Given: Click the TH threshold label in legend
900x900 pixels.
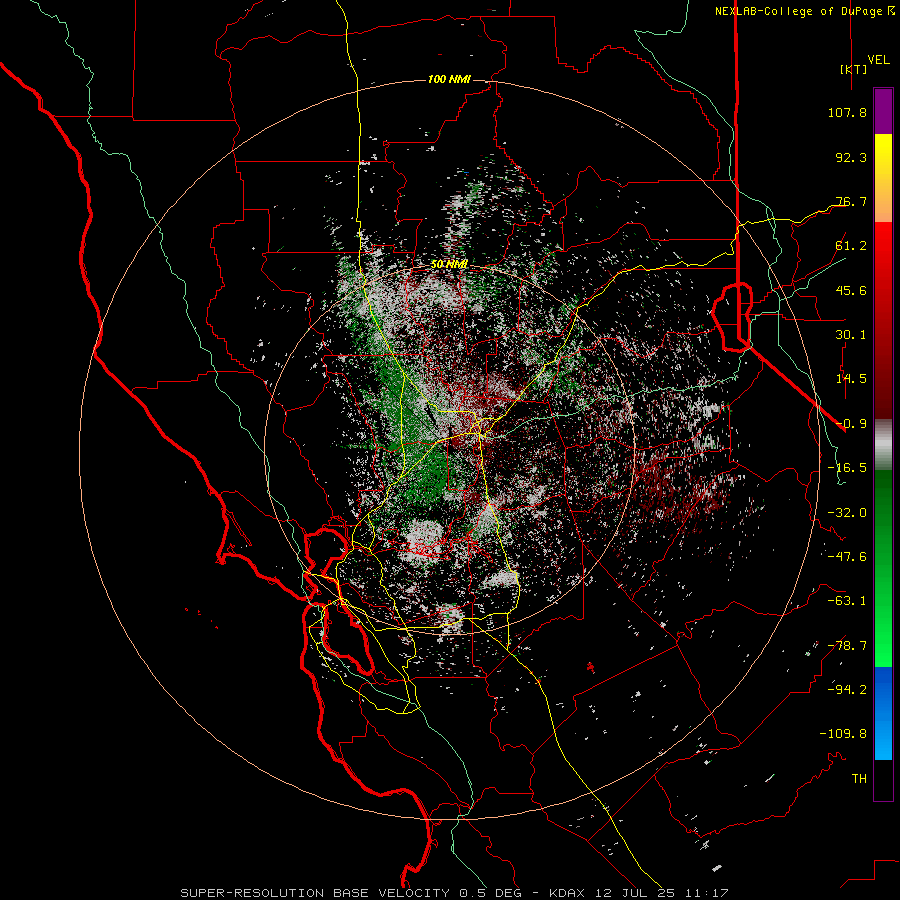Looking at the screenshot, I should pyautogui.click(x=859, y=779).
